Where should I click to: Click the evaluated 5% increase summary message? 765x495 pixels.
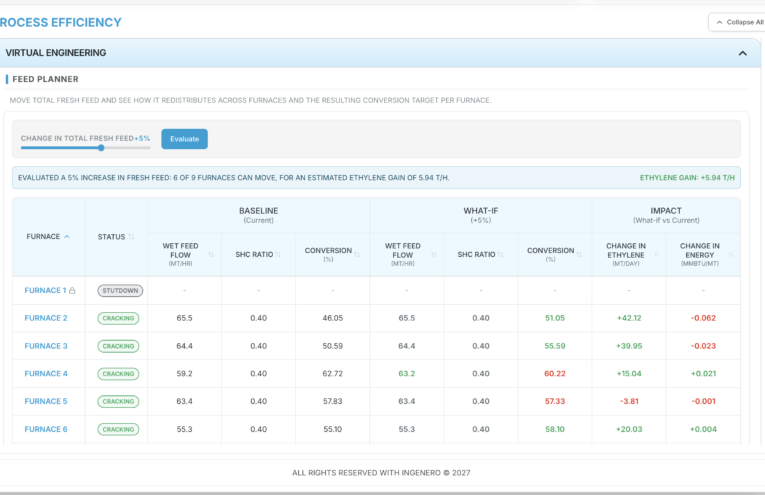click(234, 178)
